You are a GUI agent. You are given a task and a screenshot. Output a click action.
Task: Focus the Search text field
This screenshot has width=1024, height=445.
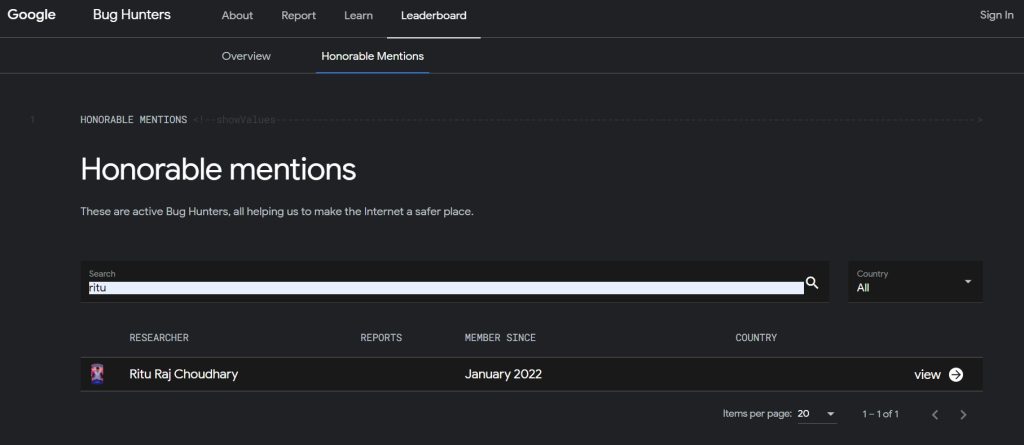coord(445,287)
